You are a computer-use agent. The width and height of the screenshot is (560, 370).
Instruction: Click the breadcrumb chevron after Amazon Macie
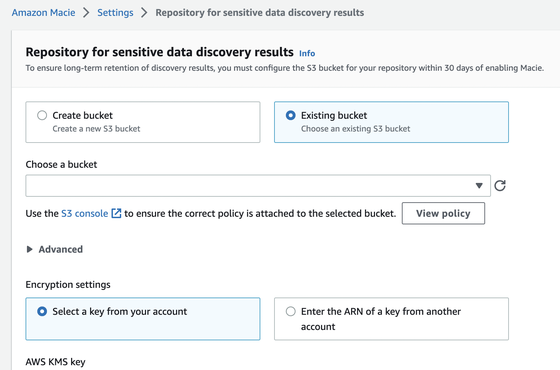click(86, 12)
